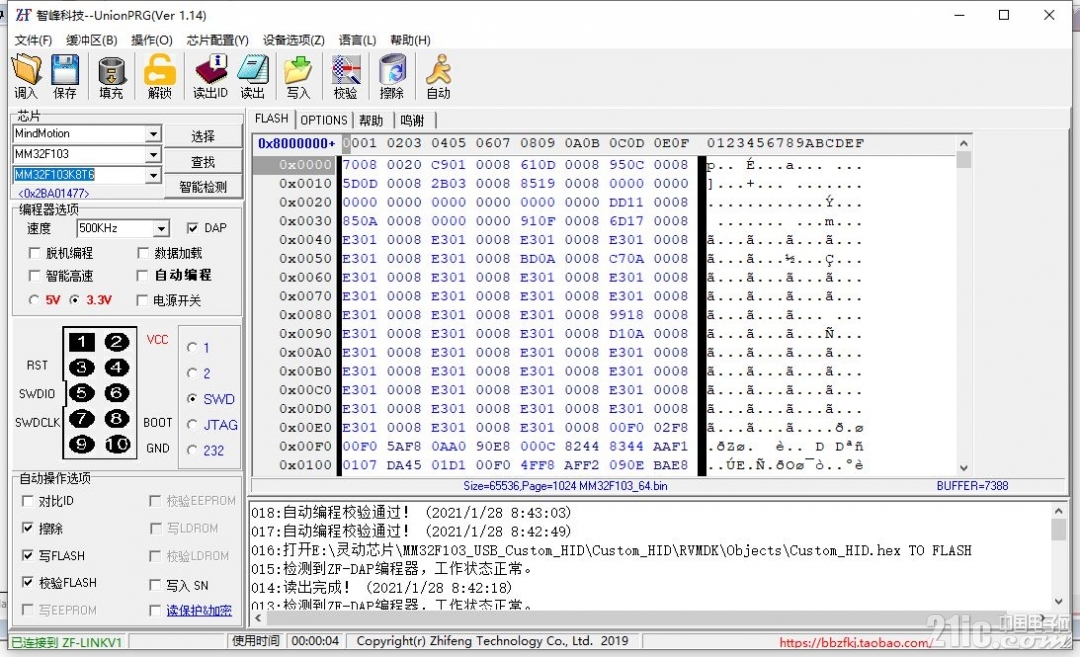Viewport: 1080px width, 657px height.
Task: Open the 缓冲区(B) buffer menu
Action: coord(92,40)
